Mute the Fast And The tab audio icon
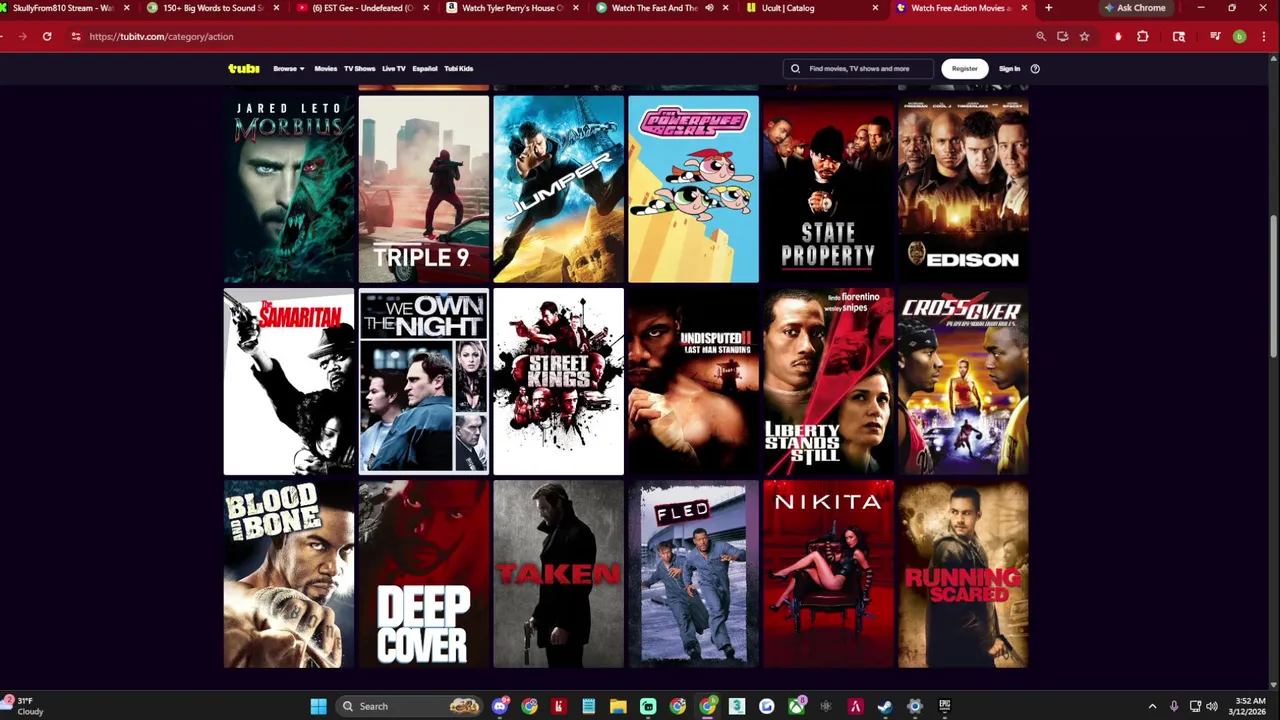This screenshot has height=720, width=1280. 709,8
